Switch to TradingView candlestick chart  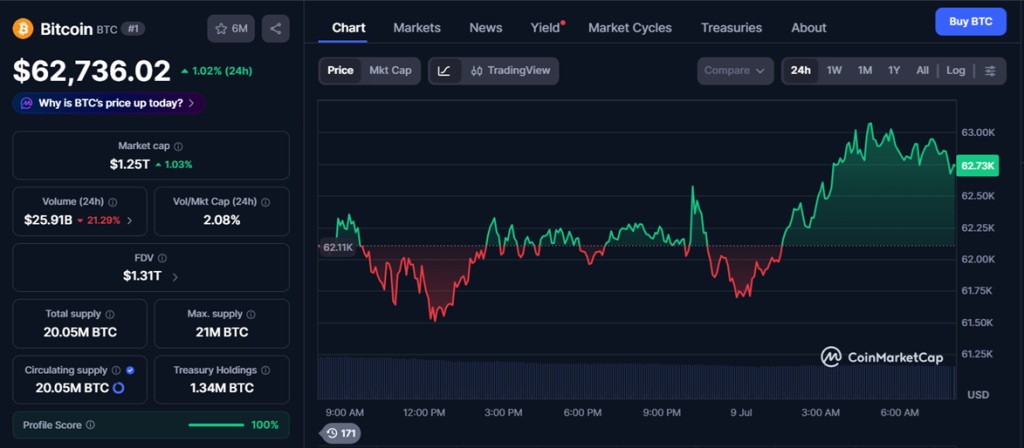(510, 71)
